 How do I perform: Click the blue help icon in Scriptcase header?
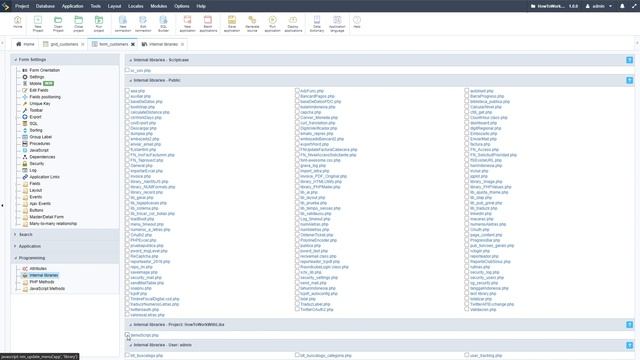coord(629,60)
